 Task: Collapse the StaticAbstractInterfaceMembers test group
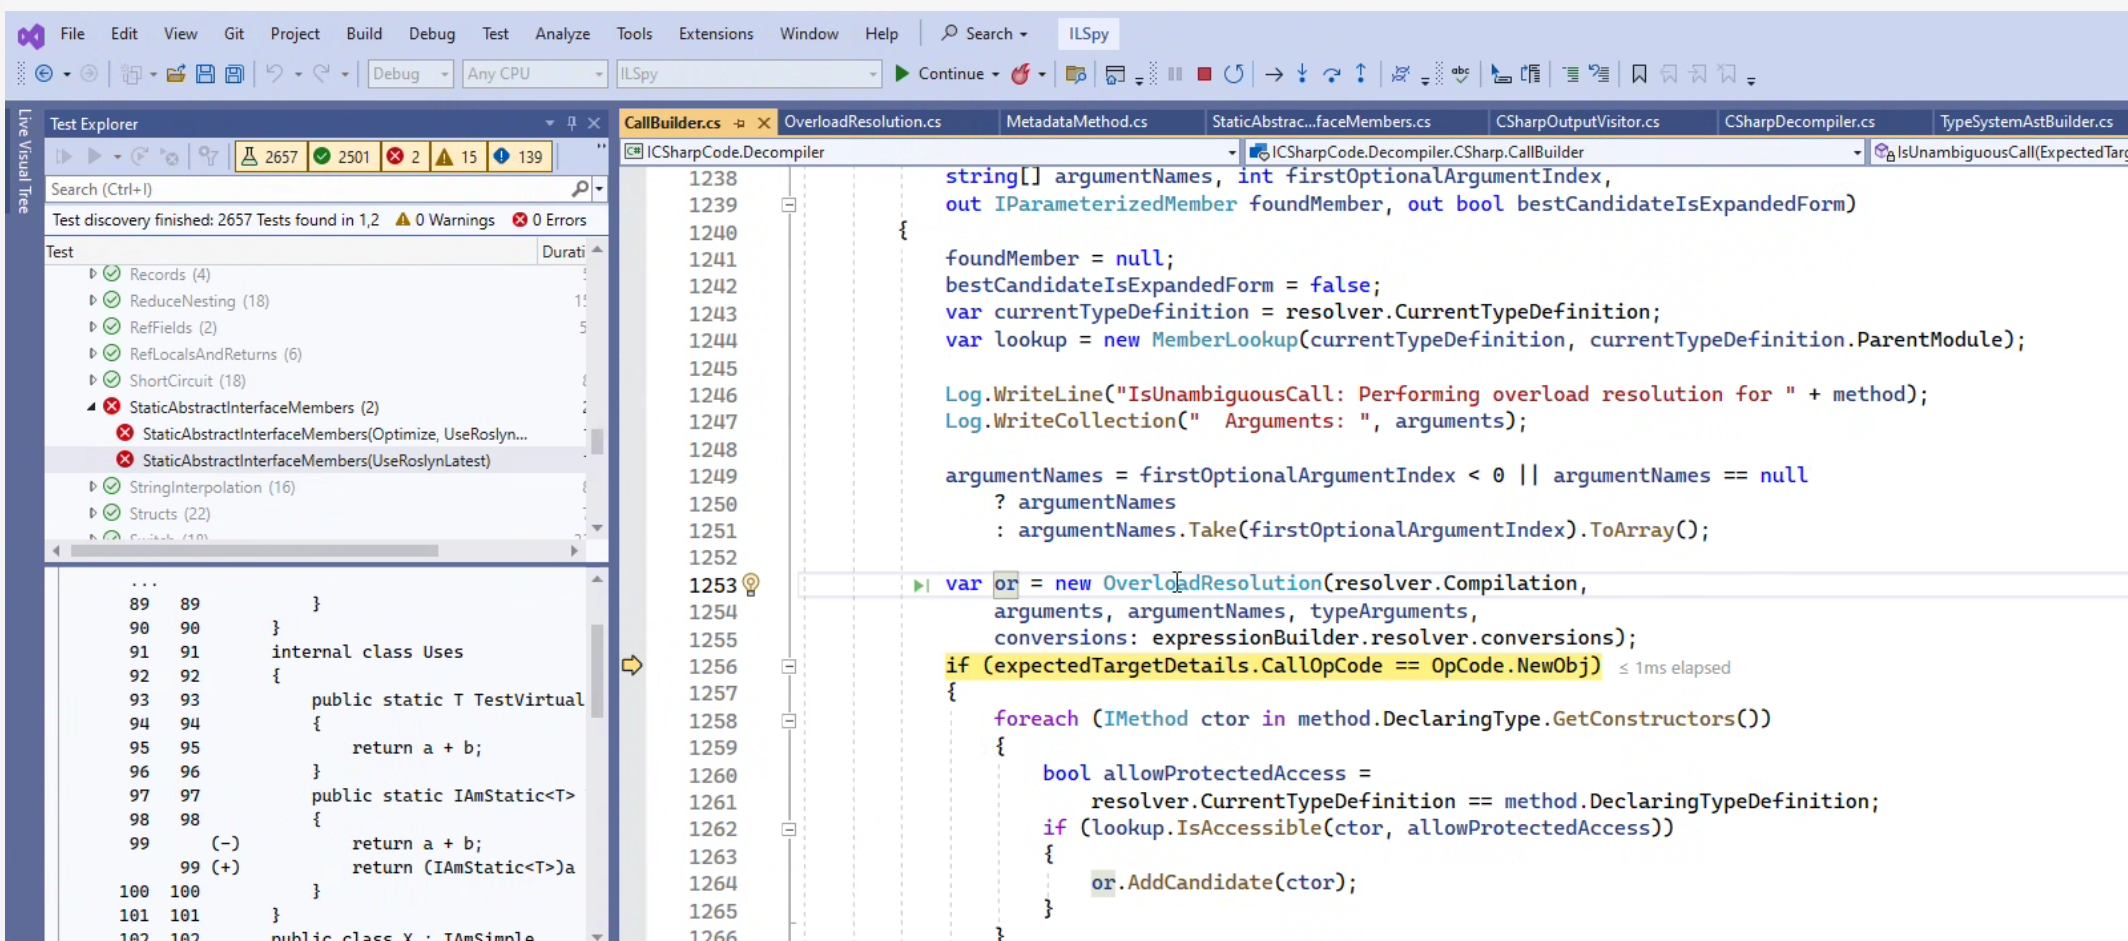pos(92,407)
